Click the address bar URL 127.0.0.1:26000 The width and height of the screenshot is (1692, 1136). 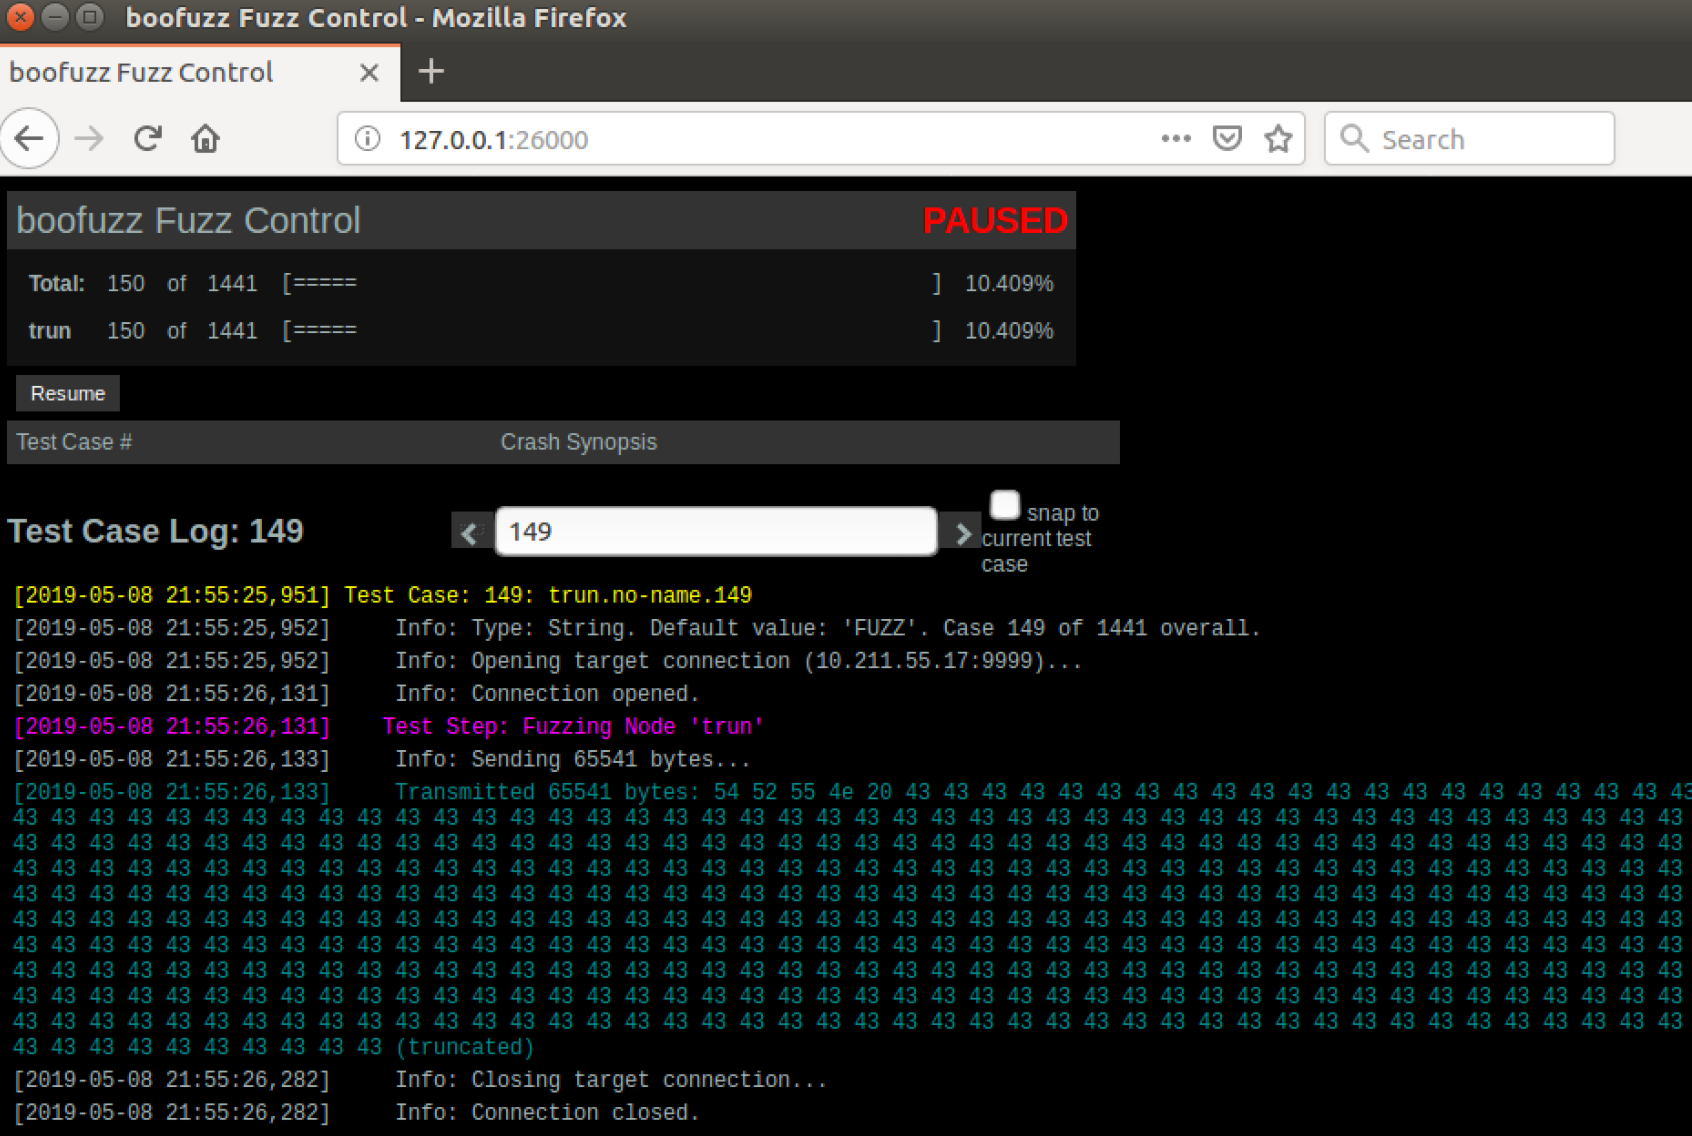[494, 139]
